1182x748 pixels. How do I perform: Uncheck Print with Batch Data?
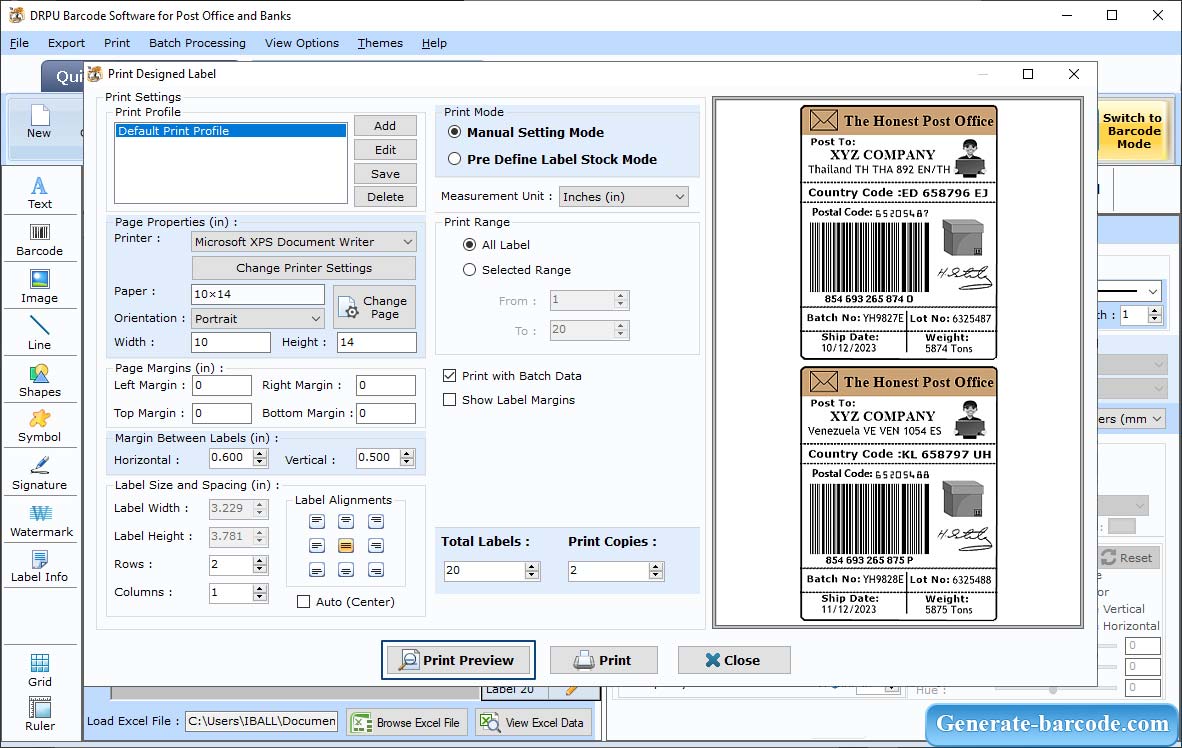click(x=449, y=376)
